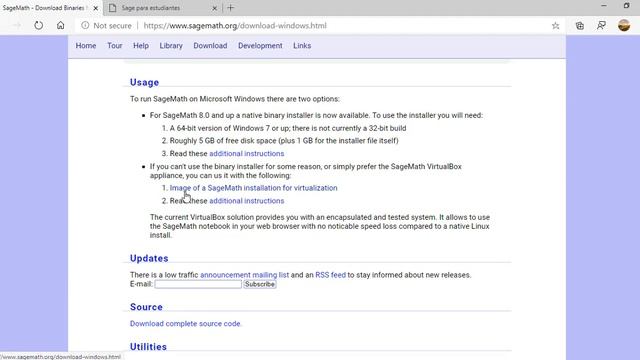This screenshot has height=360, width=640.
Task: Open the Download menu item
Action: point(210,46)
